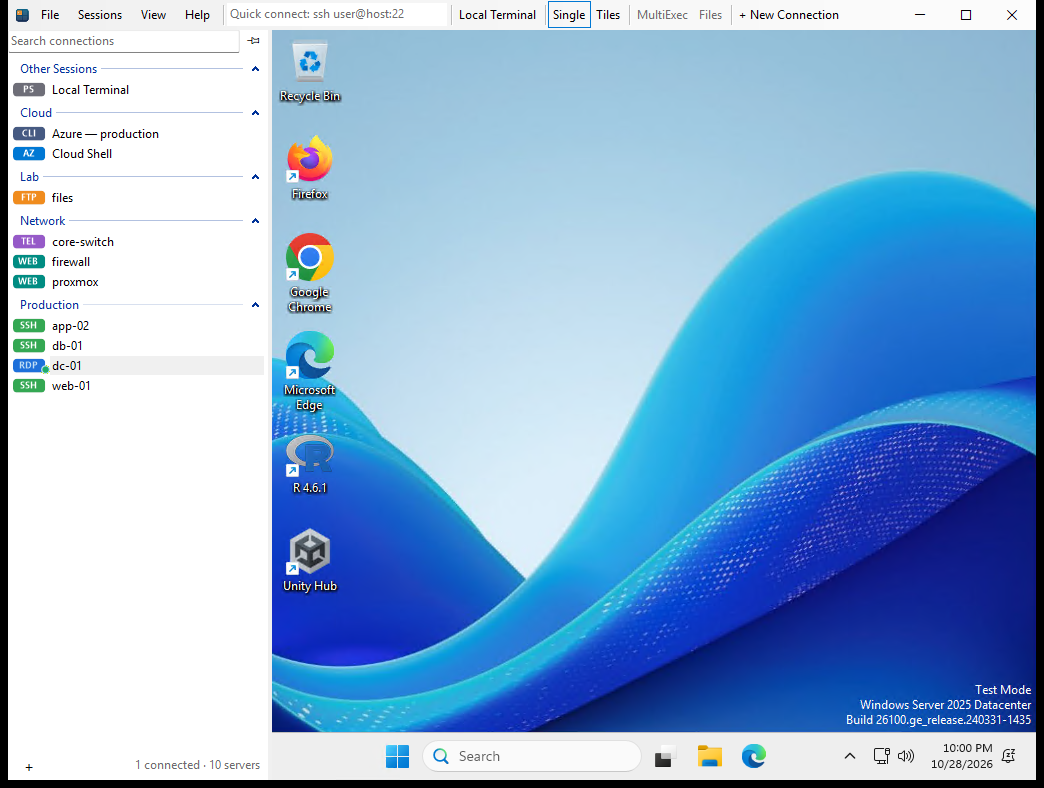Open the Sessions menu
This screenshot has width=1044, height=788.
100,15
